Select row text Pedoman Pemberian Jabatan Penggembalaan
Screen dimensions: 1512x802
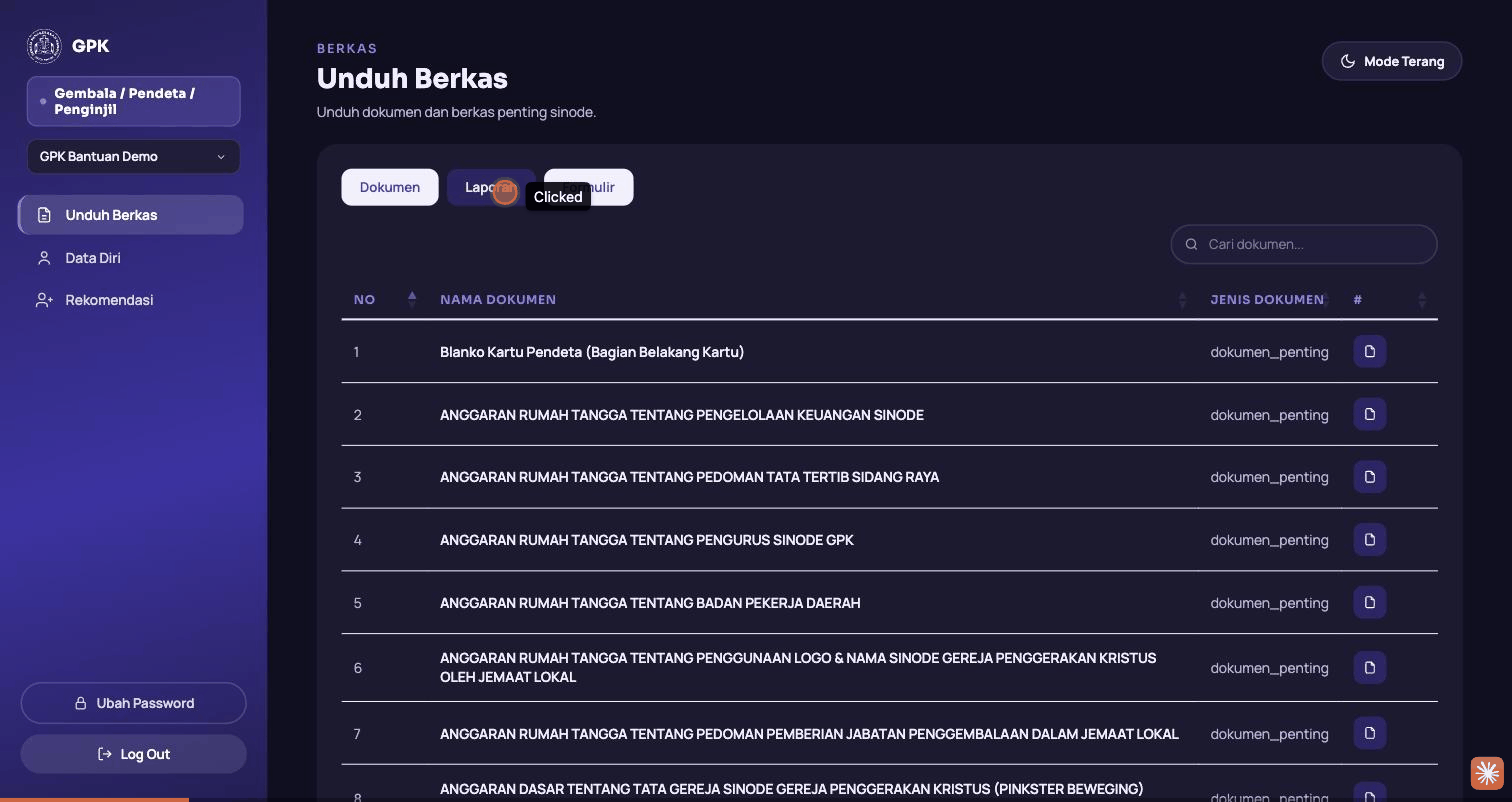coord(809,734)
